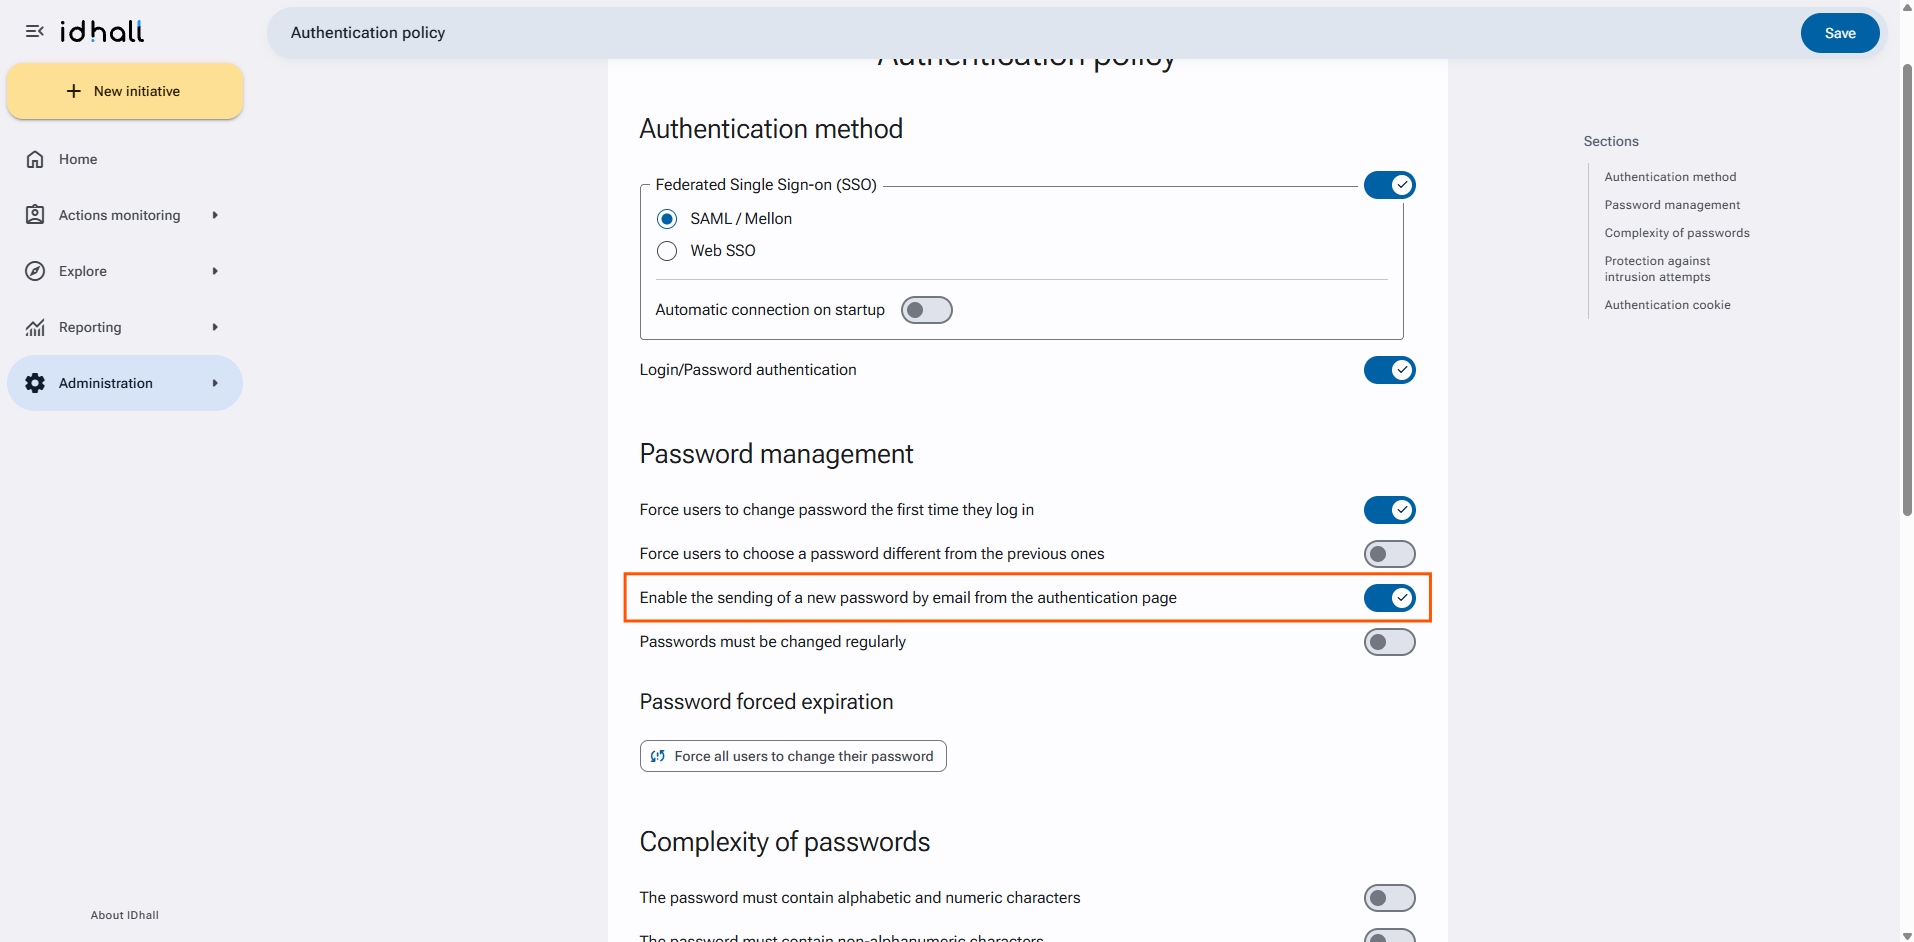Jump to the Password management section
This screenshot has height=942, width=1914.
[x=1672, y=205]
